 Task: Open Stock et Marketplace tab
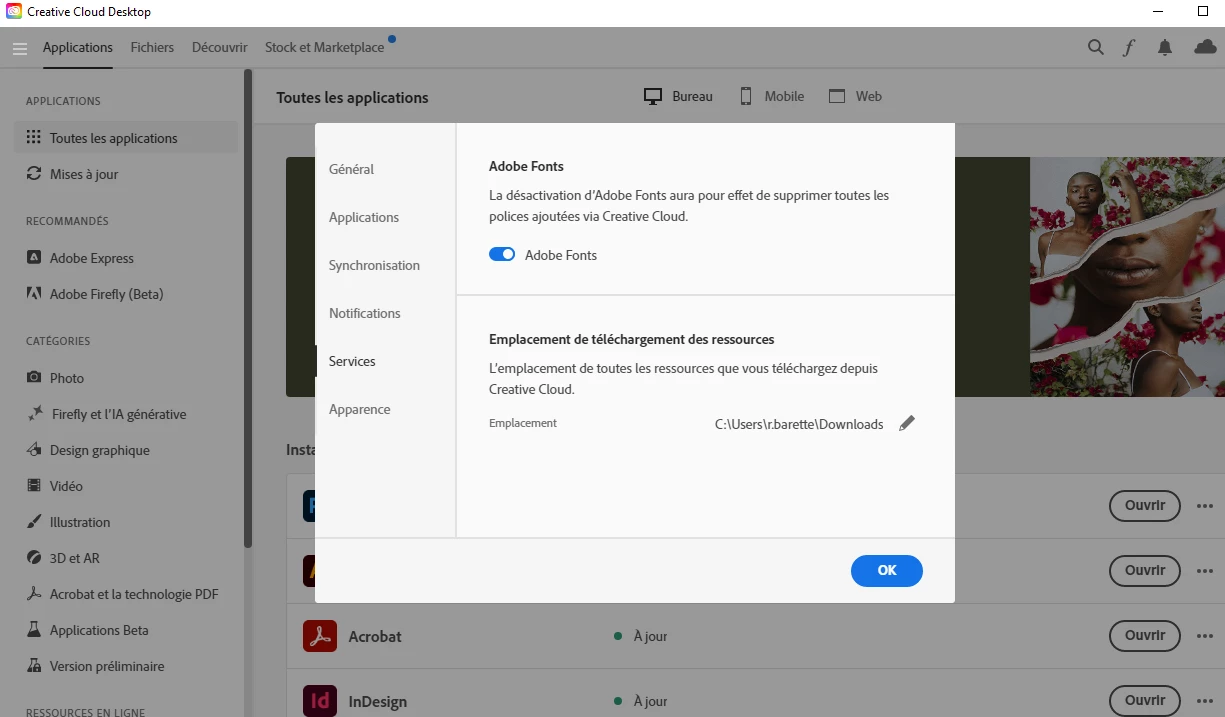[324, 47]
